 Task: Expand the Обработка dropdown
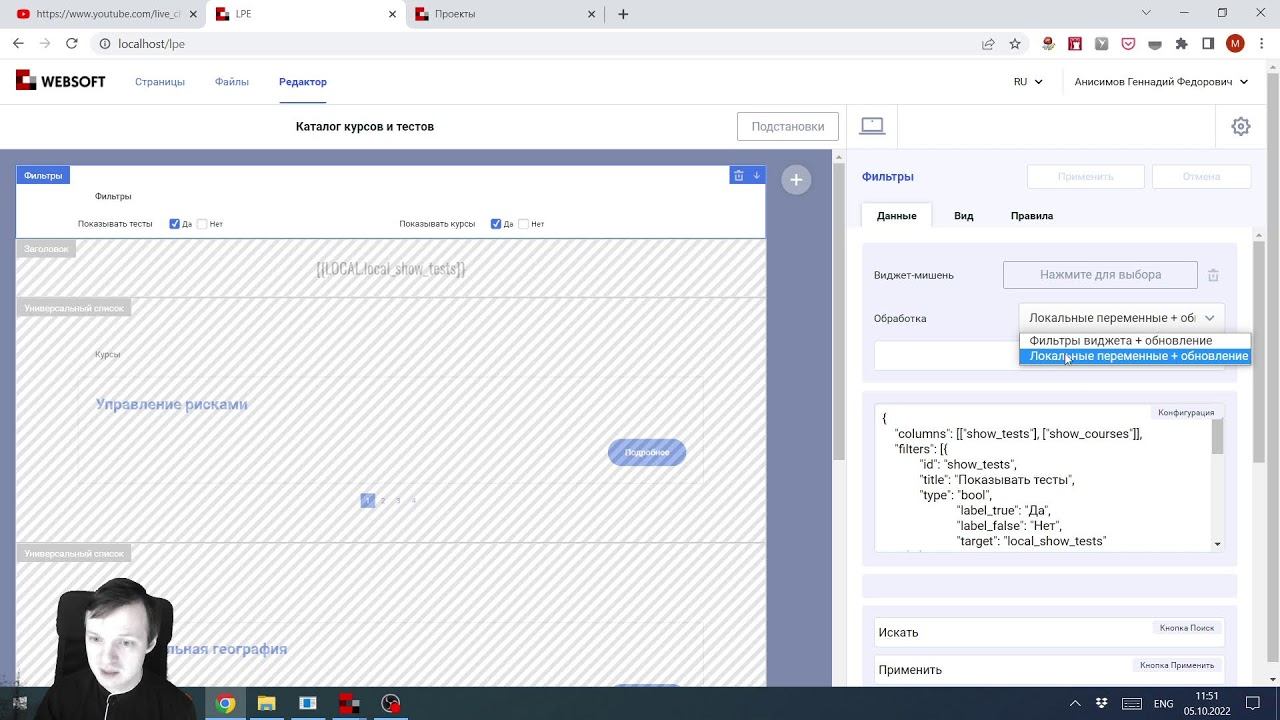click(1121, 318)
